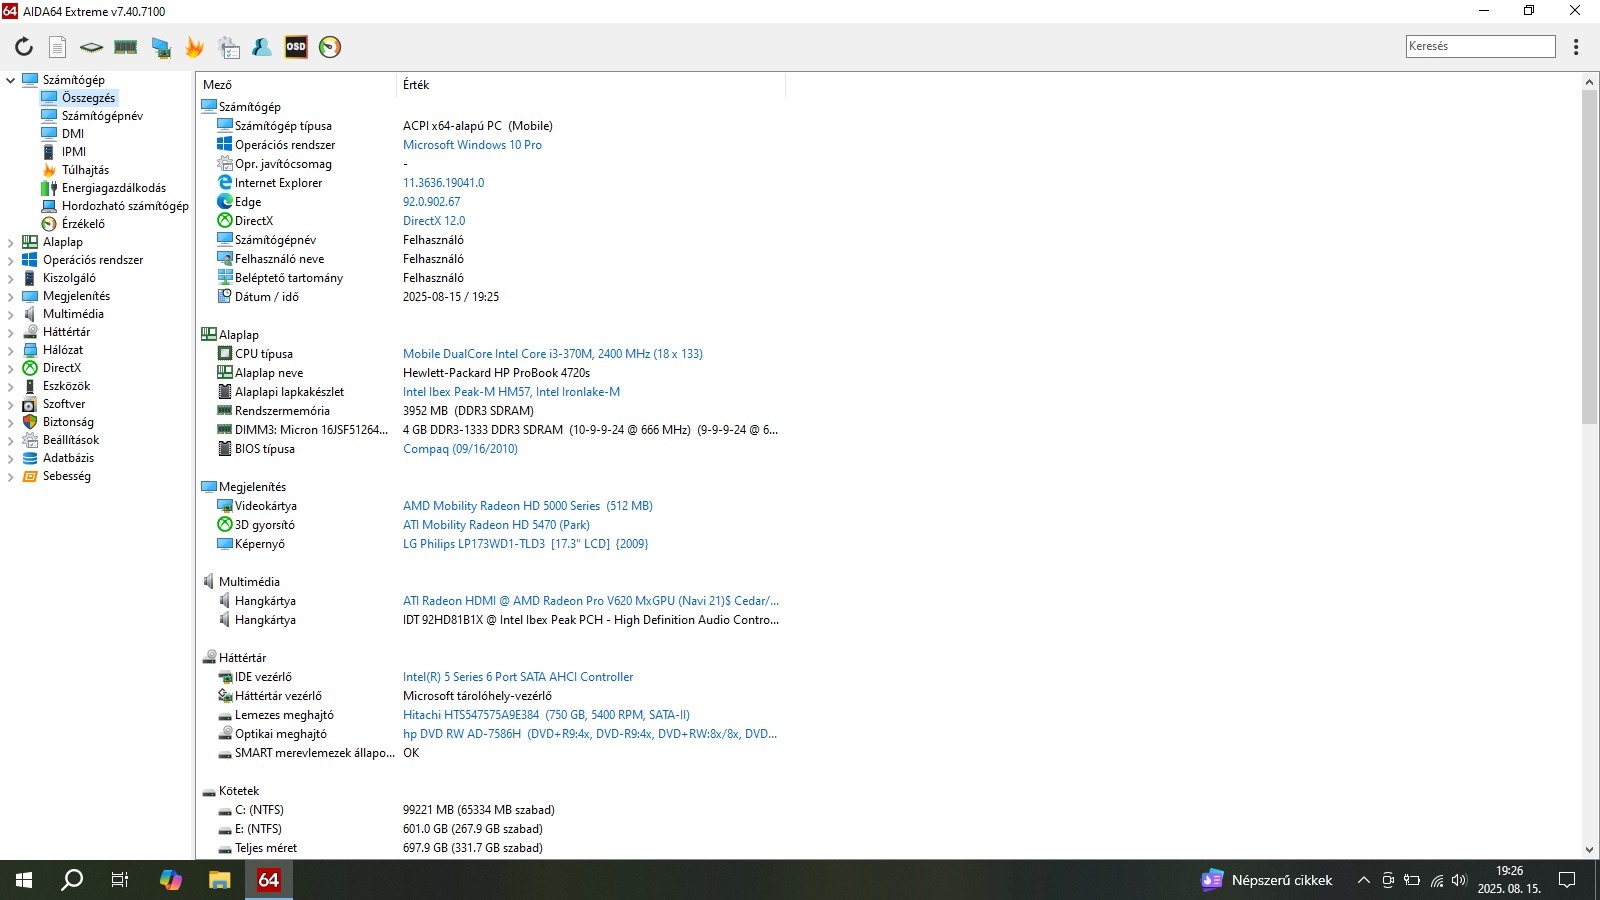Expand the Szoftver tree node
Viewport: 1600px width, 900px height.
point(11,404)
